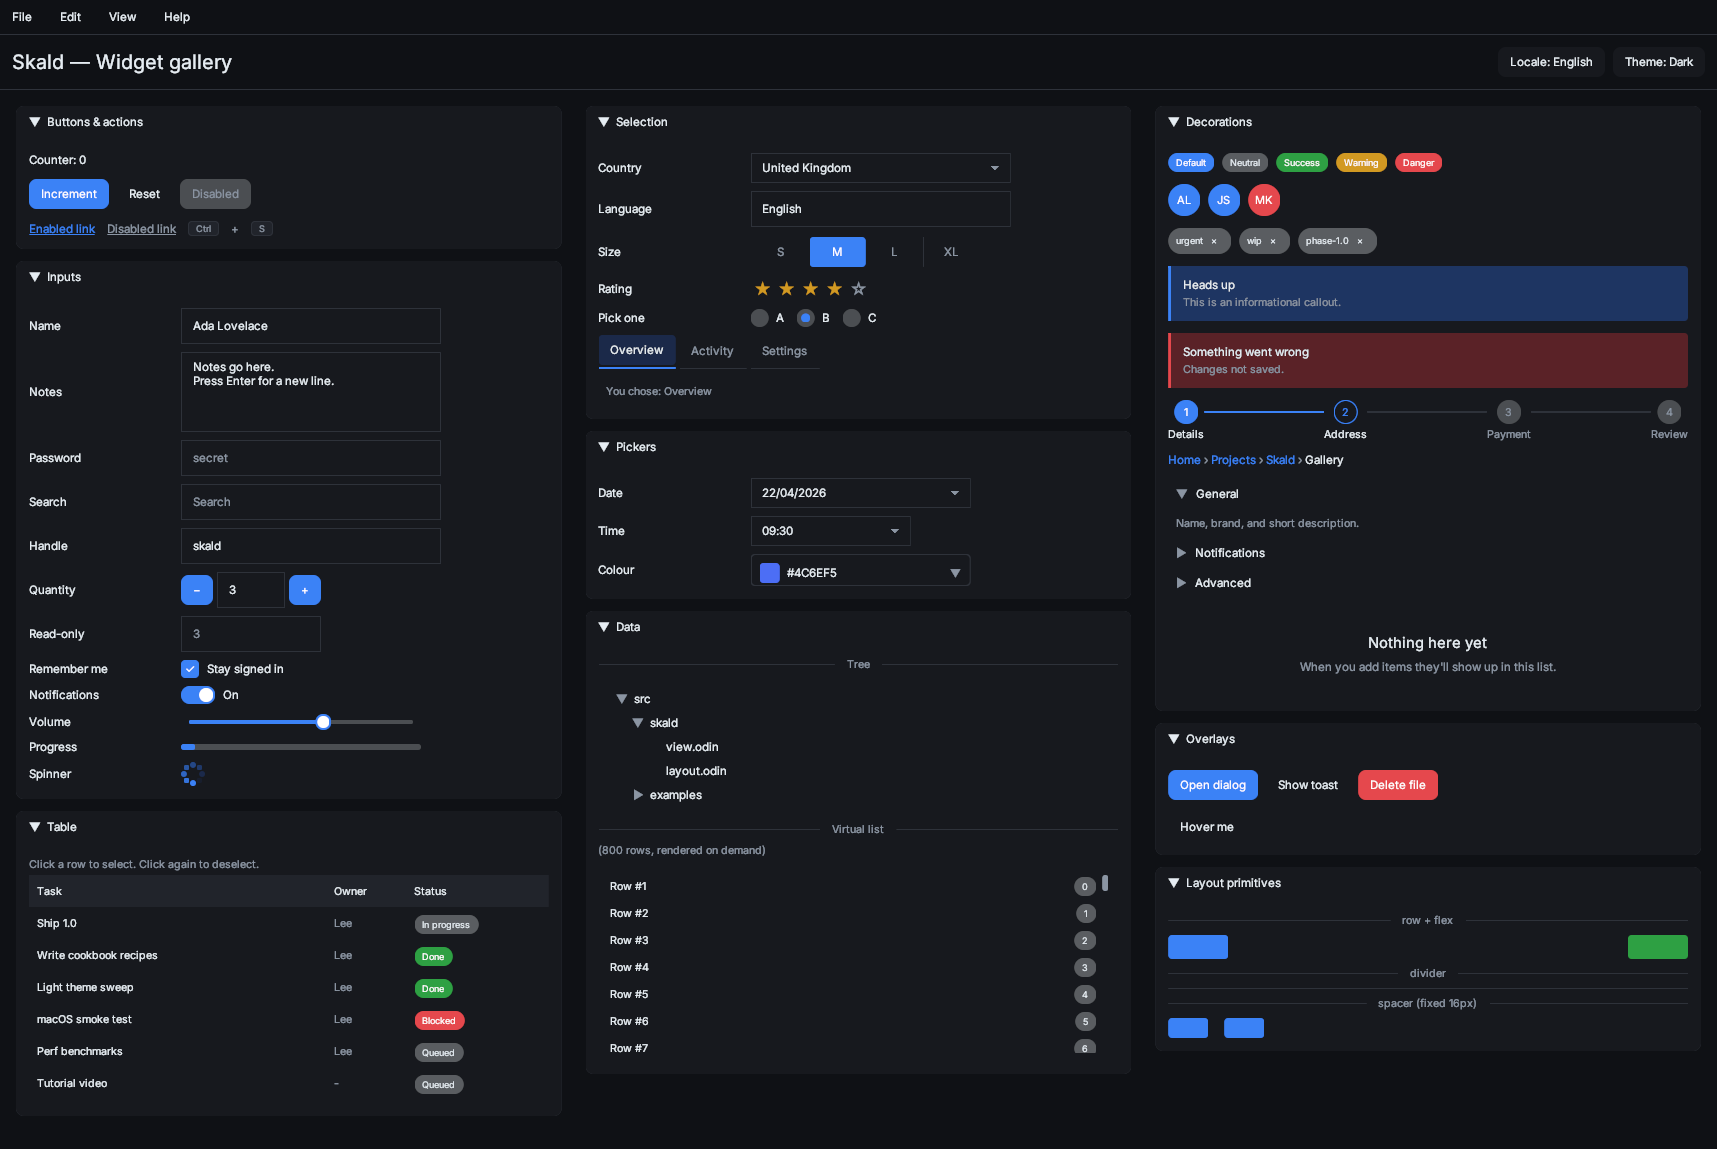Click the #4C6EF5 colour swatch
Viewport: 1717px width, 1149px height.
point(770,573)
